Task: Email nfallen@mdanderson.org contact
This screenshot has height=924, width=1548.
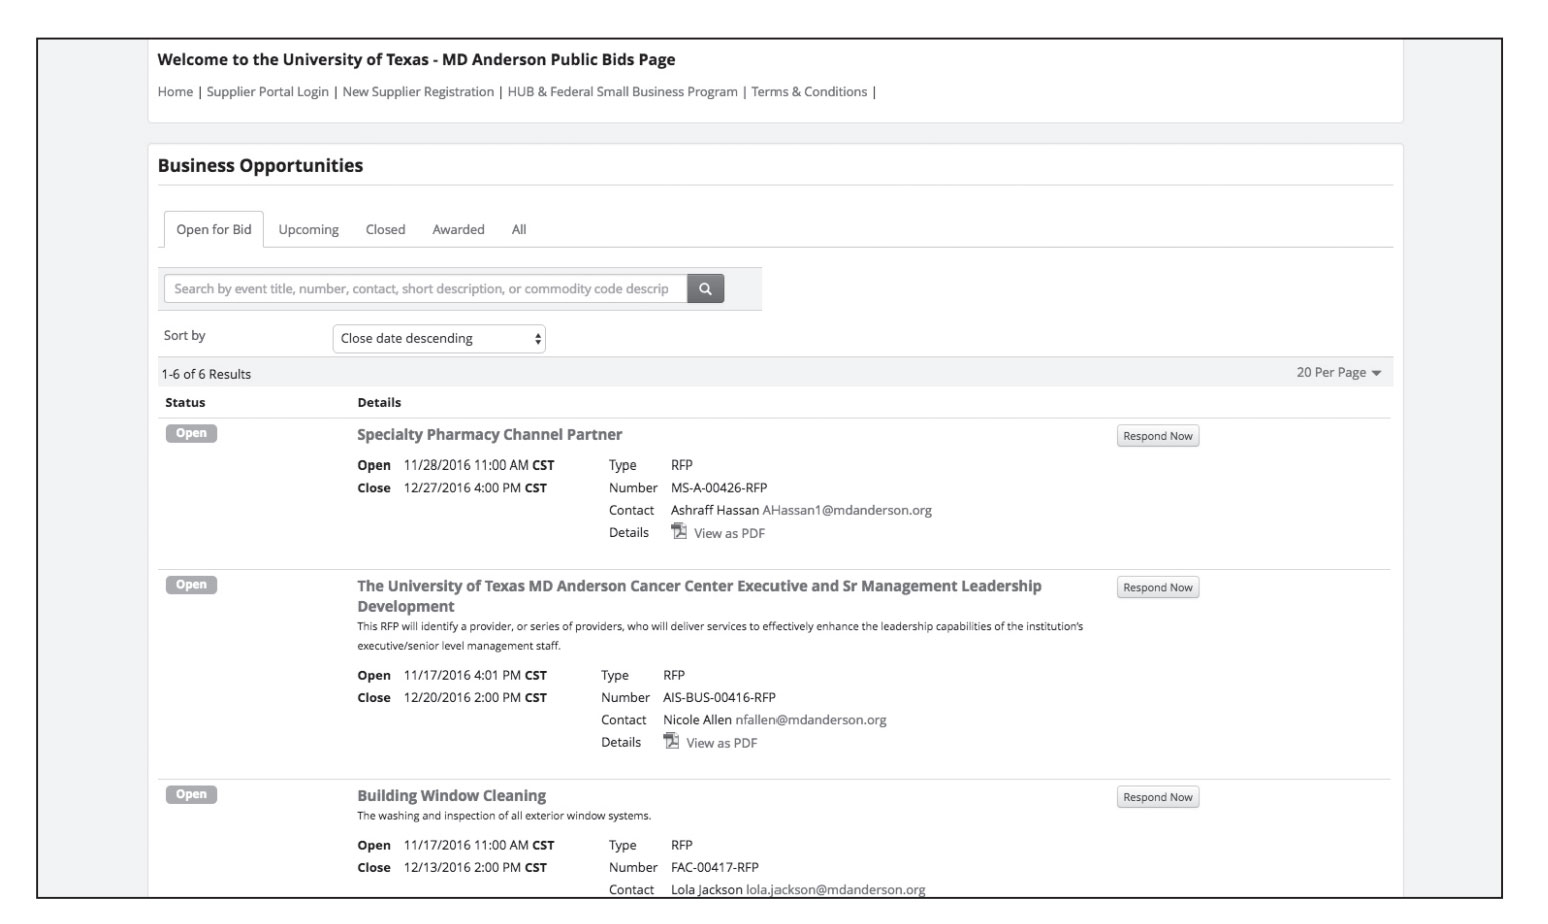Action: pos(811,720)
